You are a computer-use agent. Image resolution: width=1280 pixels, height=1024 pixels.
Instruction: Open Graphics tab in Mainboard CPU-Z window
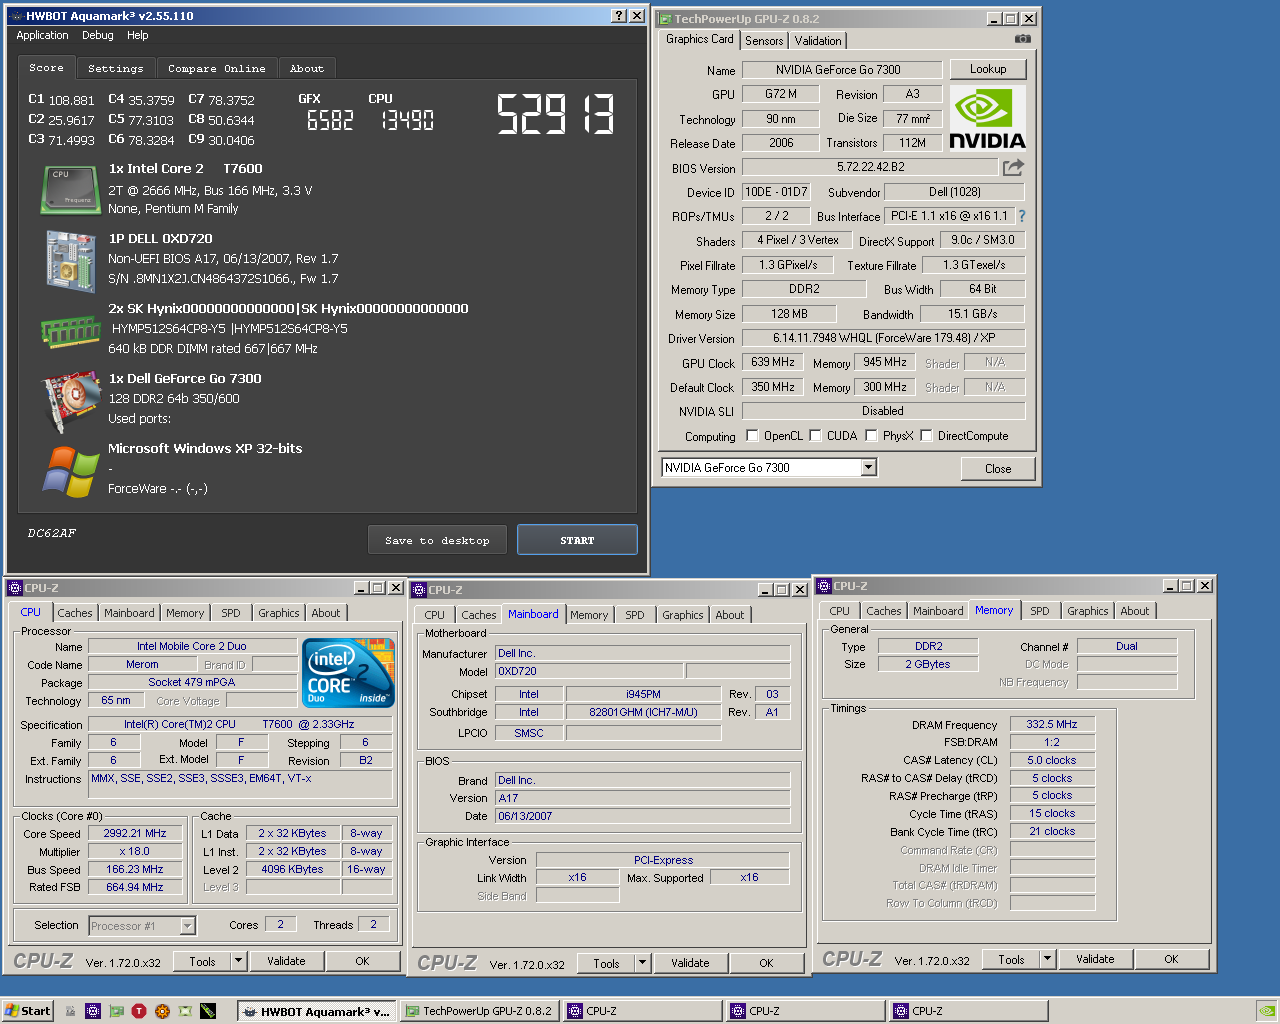tap(683, 615)
